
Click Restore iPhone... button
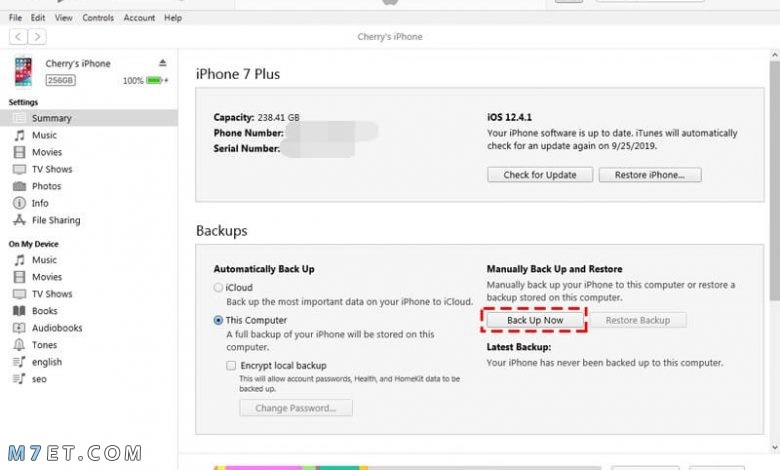650,175
